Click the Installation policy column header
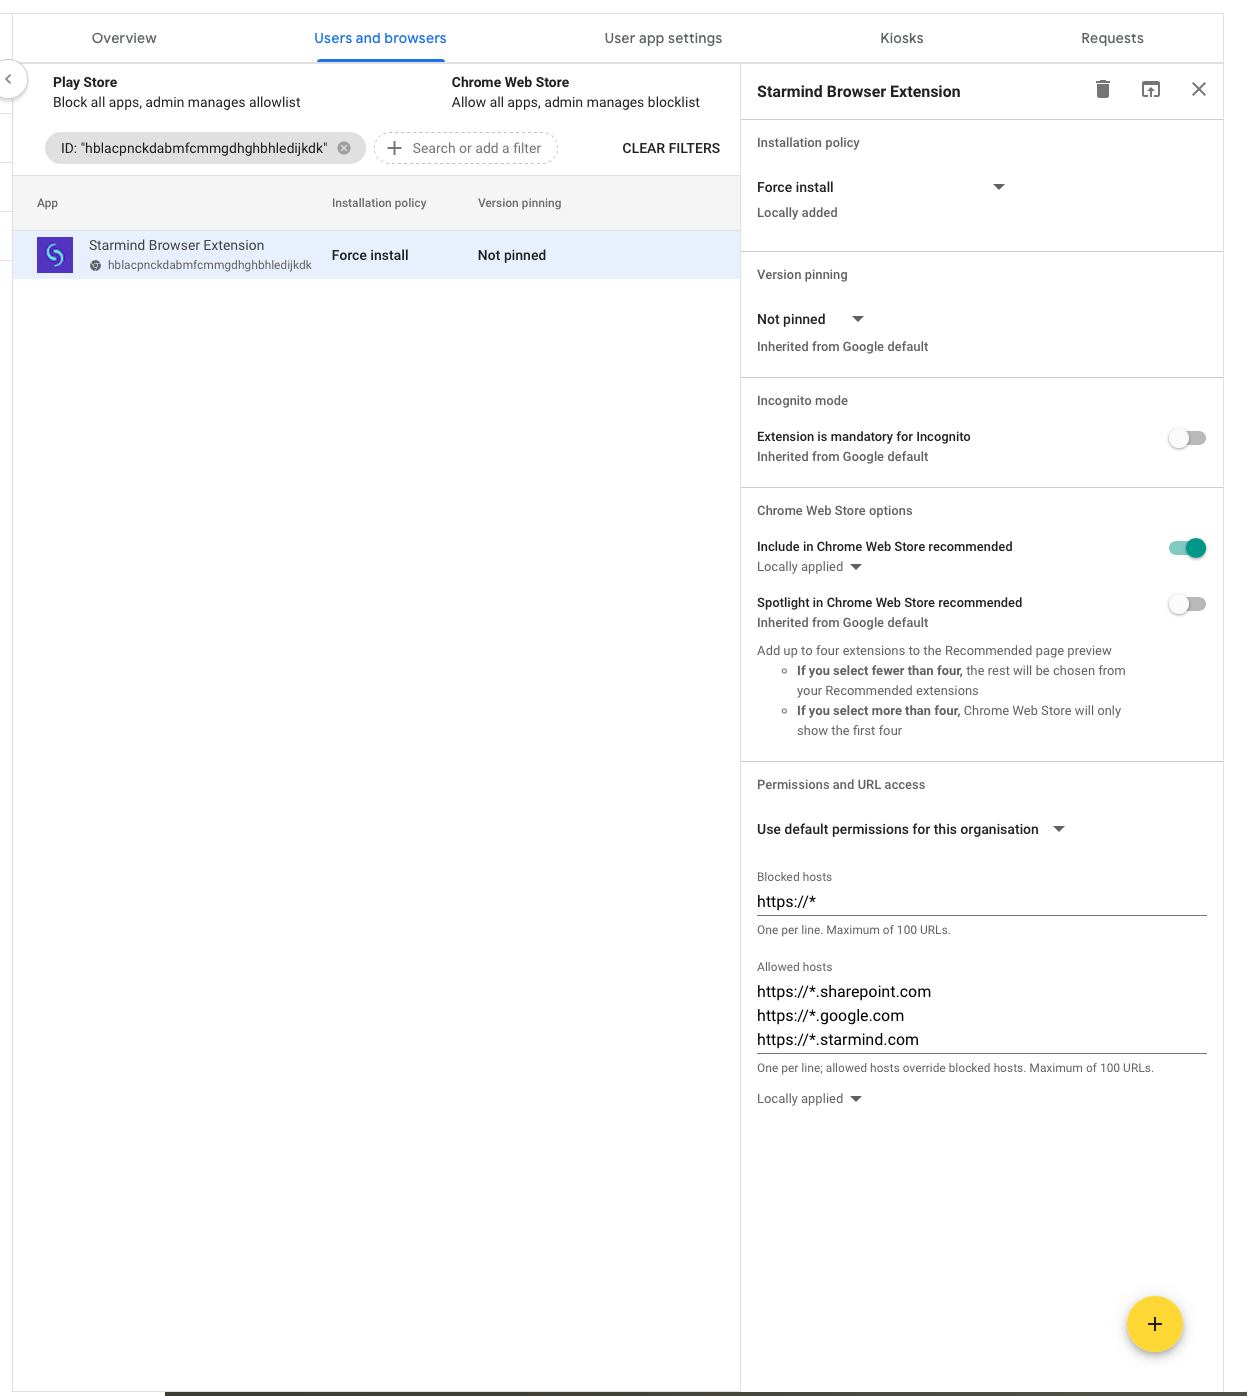The width and height of the screenshot is (1247, 1396). 379,203
